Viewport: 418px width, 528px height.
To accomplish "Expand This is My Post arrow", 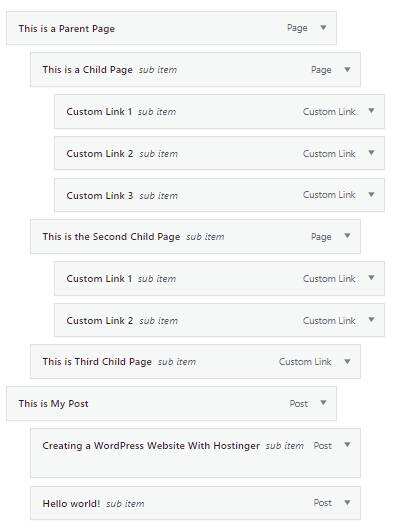I will 323,403.
